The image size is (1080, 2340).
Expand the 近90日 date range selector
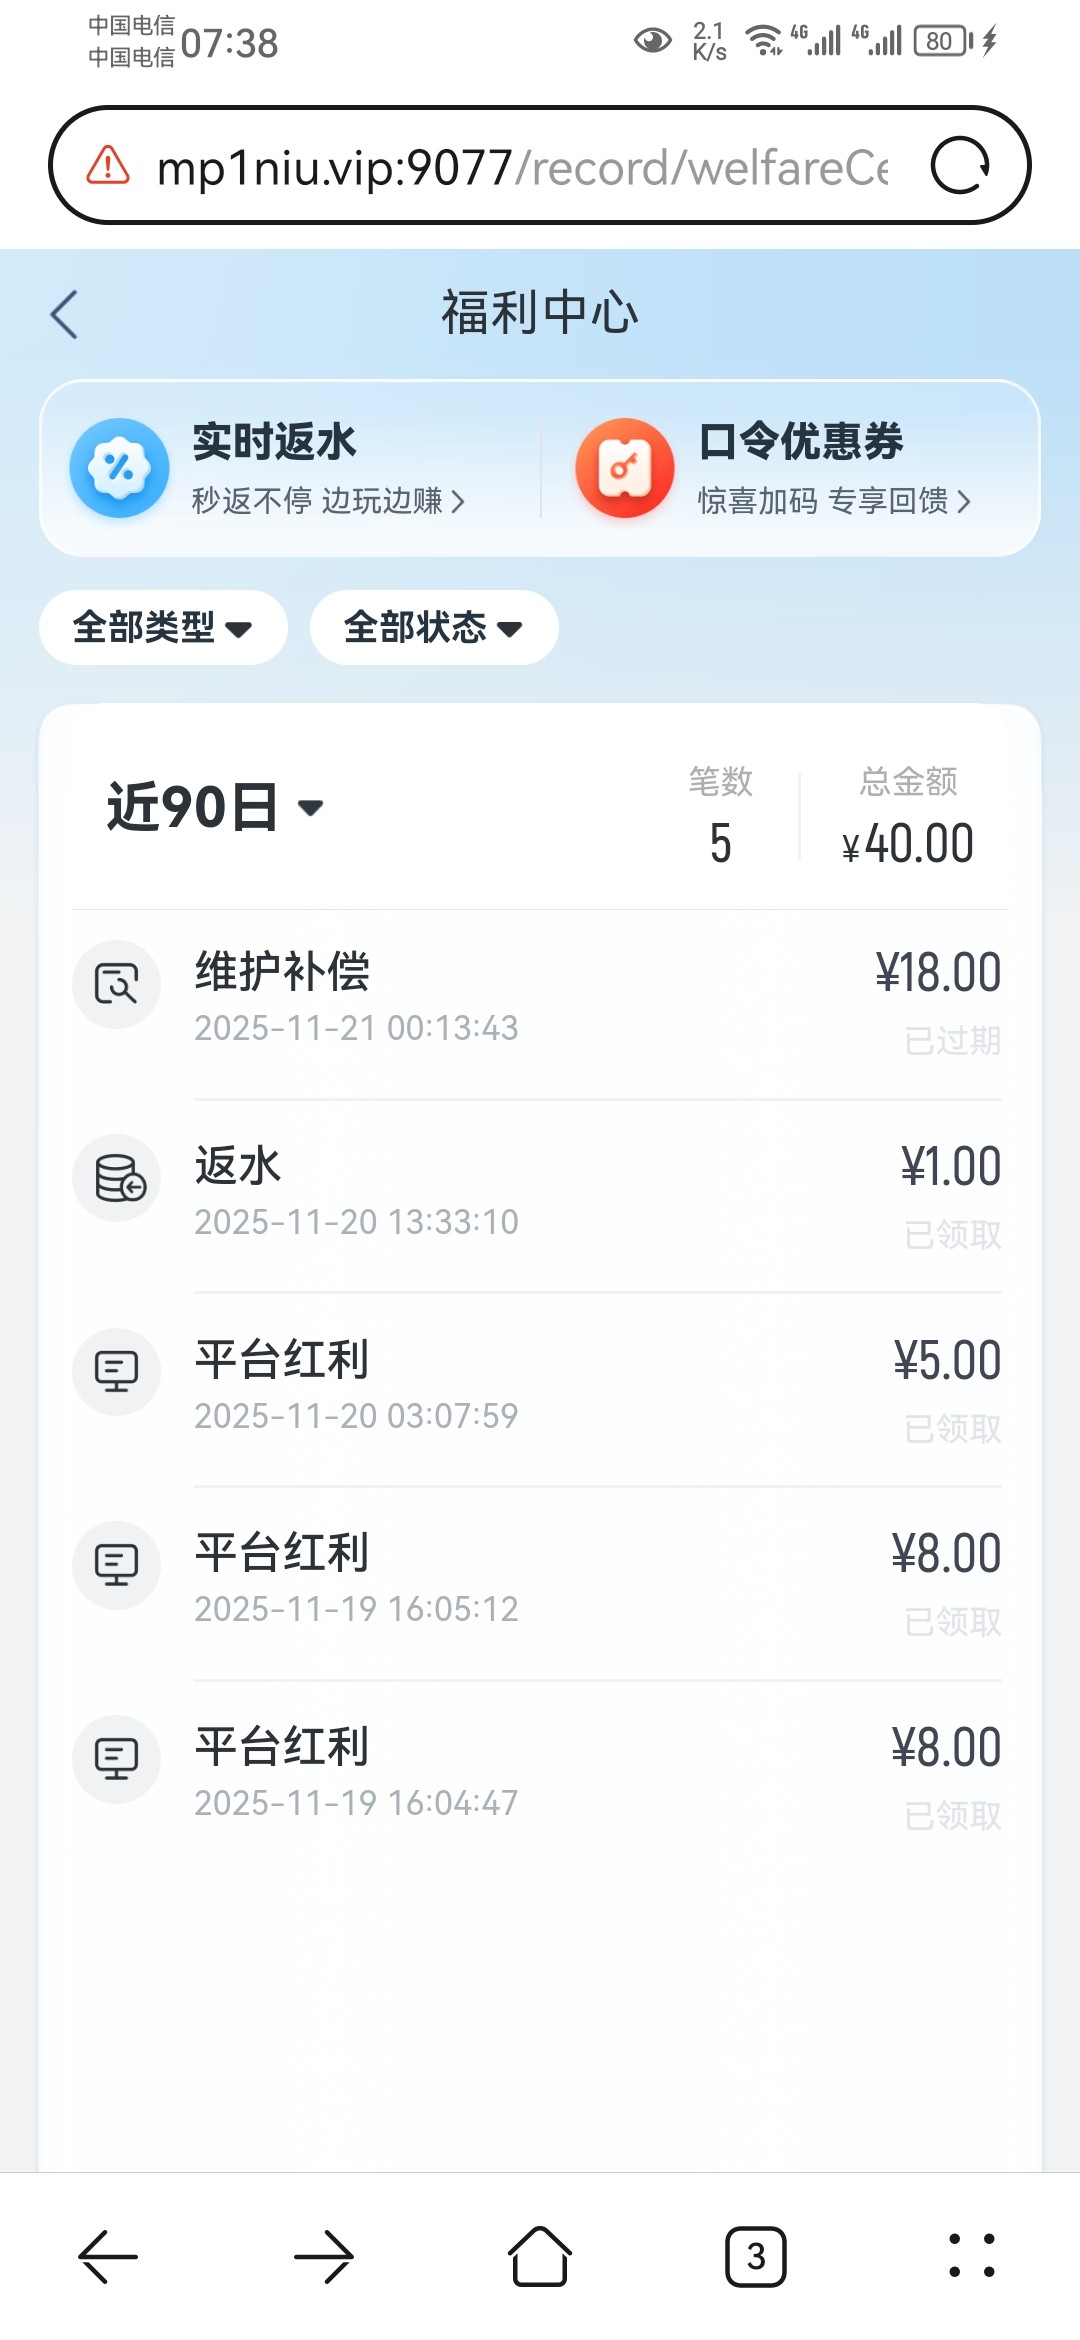click(x=215, y=807)
